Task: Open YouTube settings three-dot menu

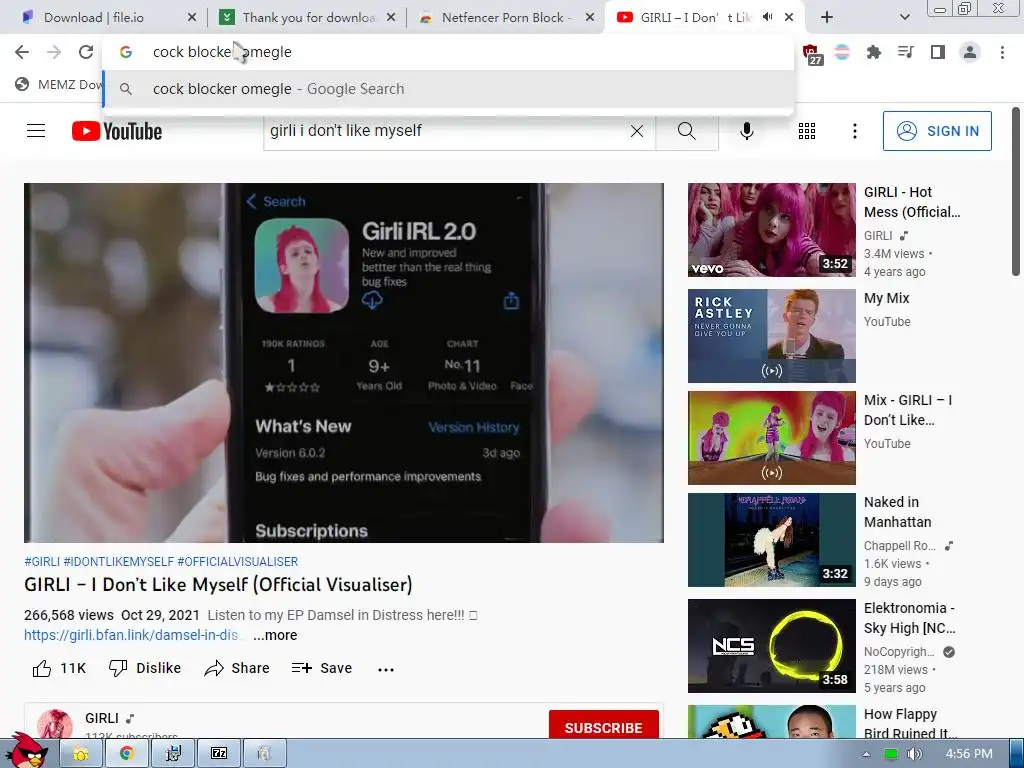Action: pyautogui.click(x=854, y=131)
